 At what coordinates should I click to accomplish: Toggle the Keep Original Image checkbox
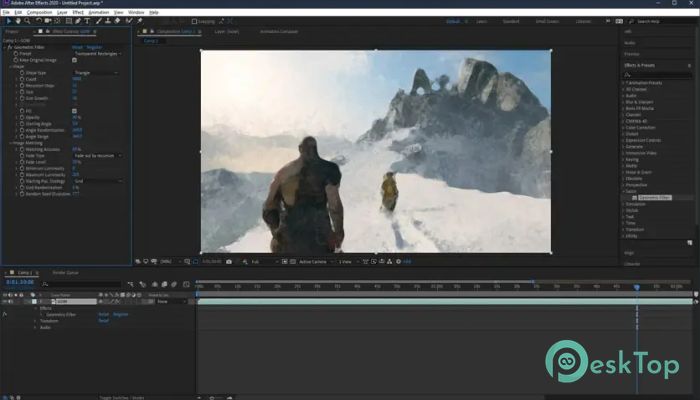pyautogui.click(x=74, y=60)
